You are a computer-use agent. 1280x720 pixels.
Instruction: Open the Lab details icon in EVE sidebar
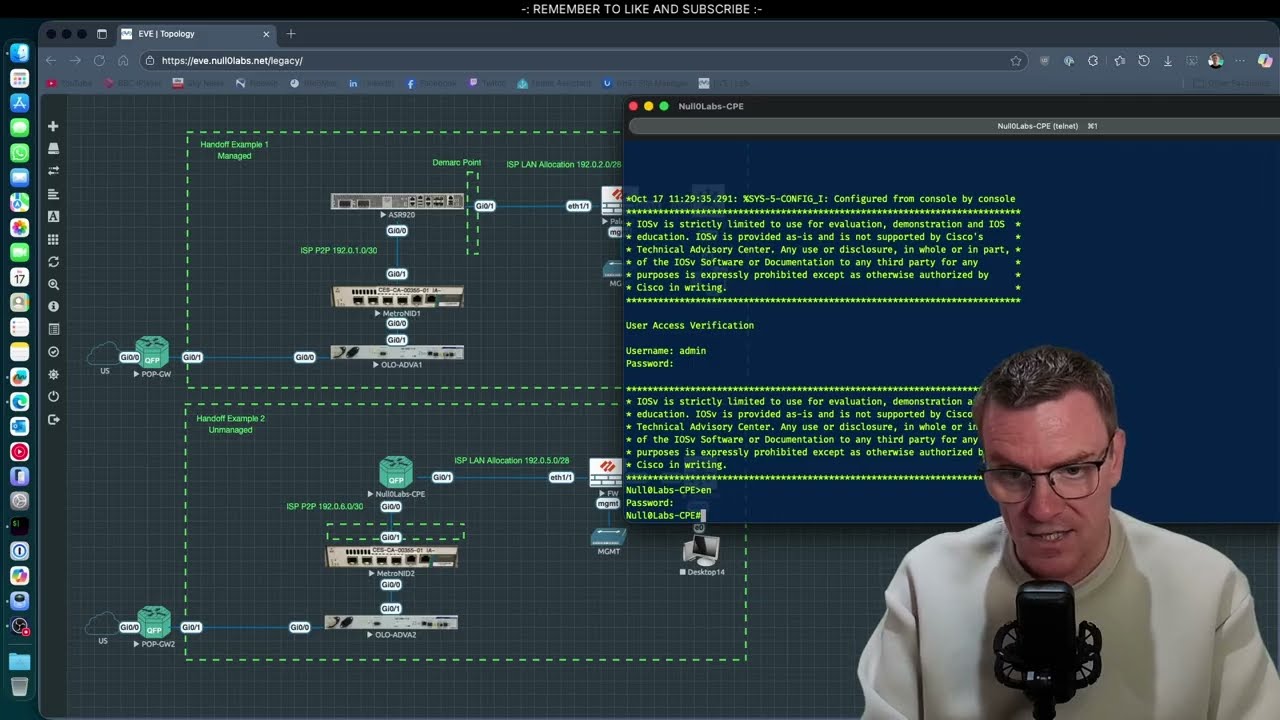pyautogui.click(x=53, y=329)
